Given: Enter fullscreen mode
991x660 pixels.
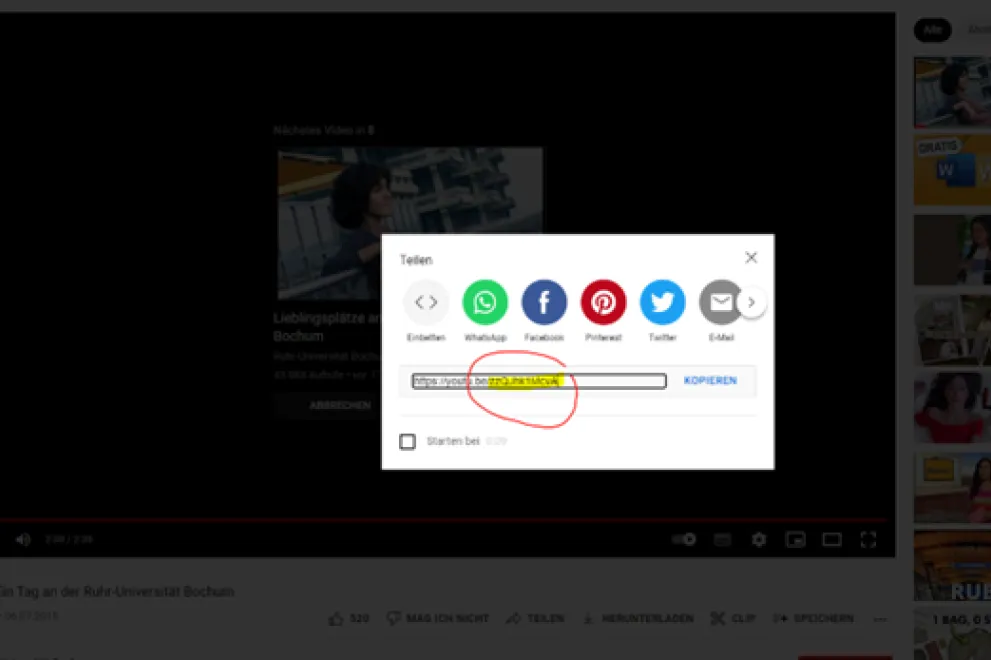Looking at the screenshot, I should coord(868,539).
